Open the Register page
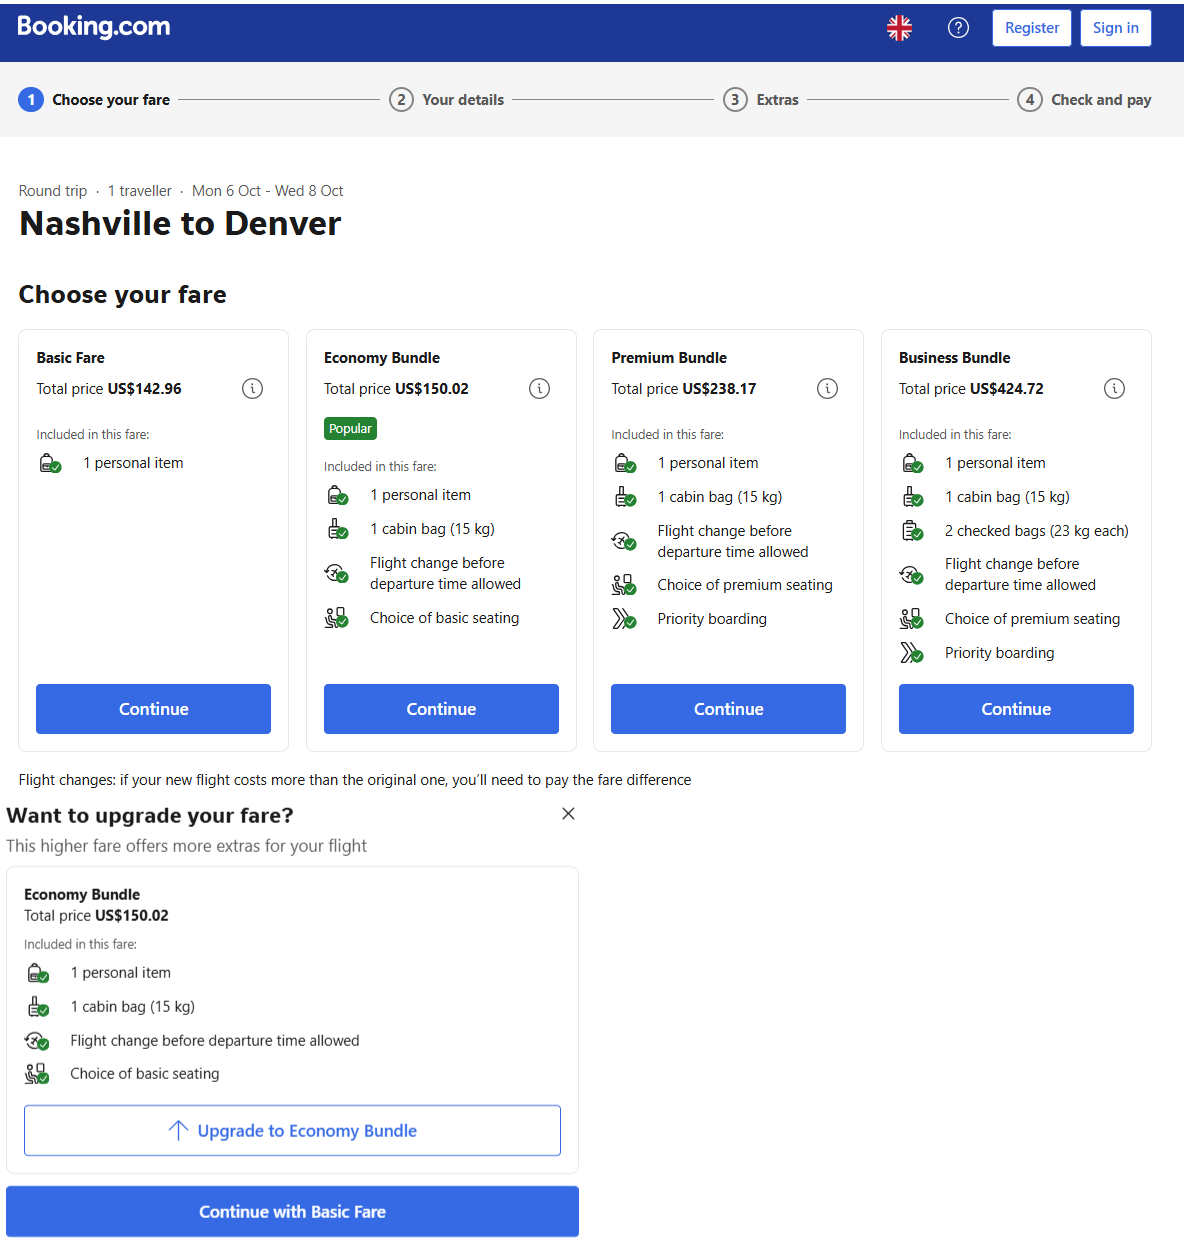 pyautogui.click(x=1031, y=28)
